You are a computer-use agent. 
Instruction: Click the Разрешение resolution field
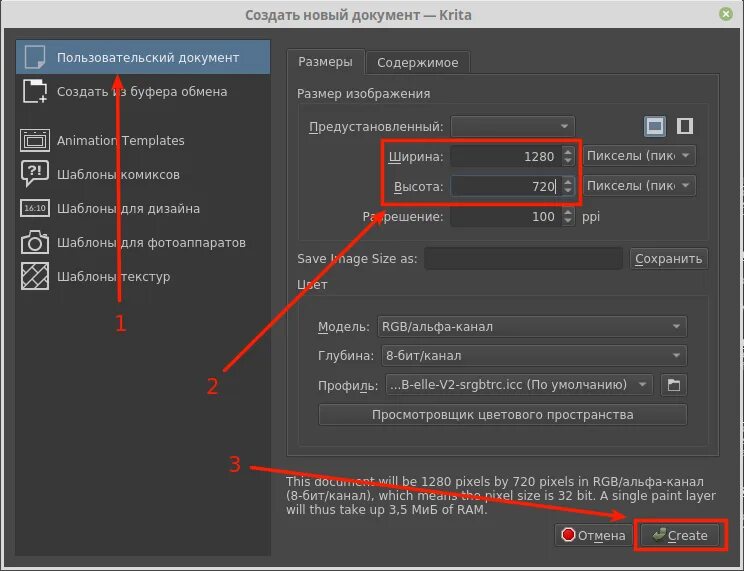(x=505, y=216)
